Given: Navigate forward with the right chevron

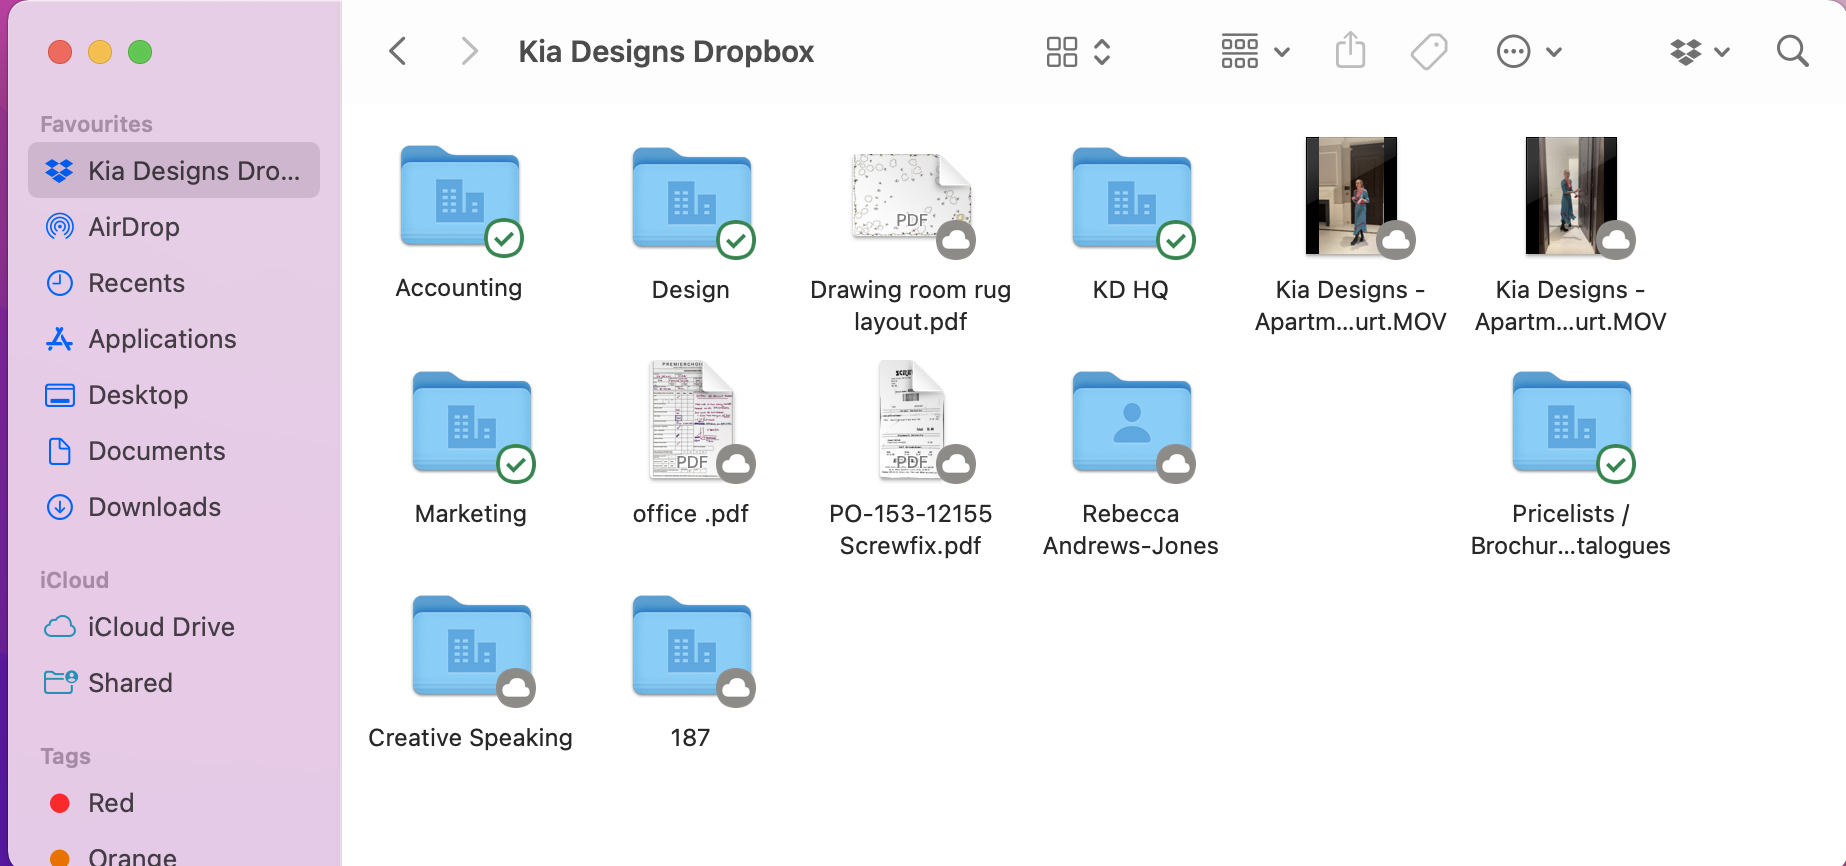Looking at the screenshot, I should pyautogui.click(x=468, y=51).
